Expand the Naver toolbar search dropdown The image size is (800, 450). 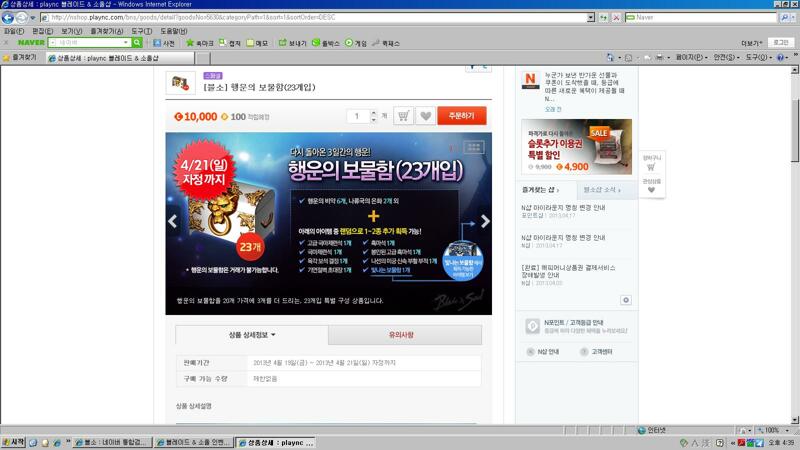(x=126, y=43)
